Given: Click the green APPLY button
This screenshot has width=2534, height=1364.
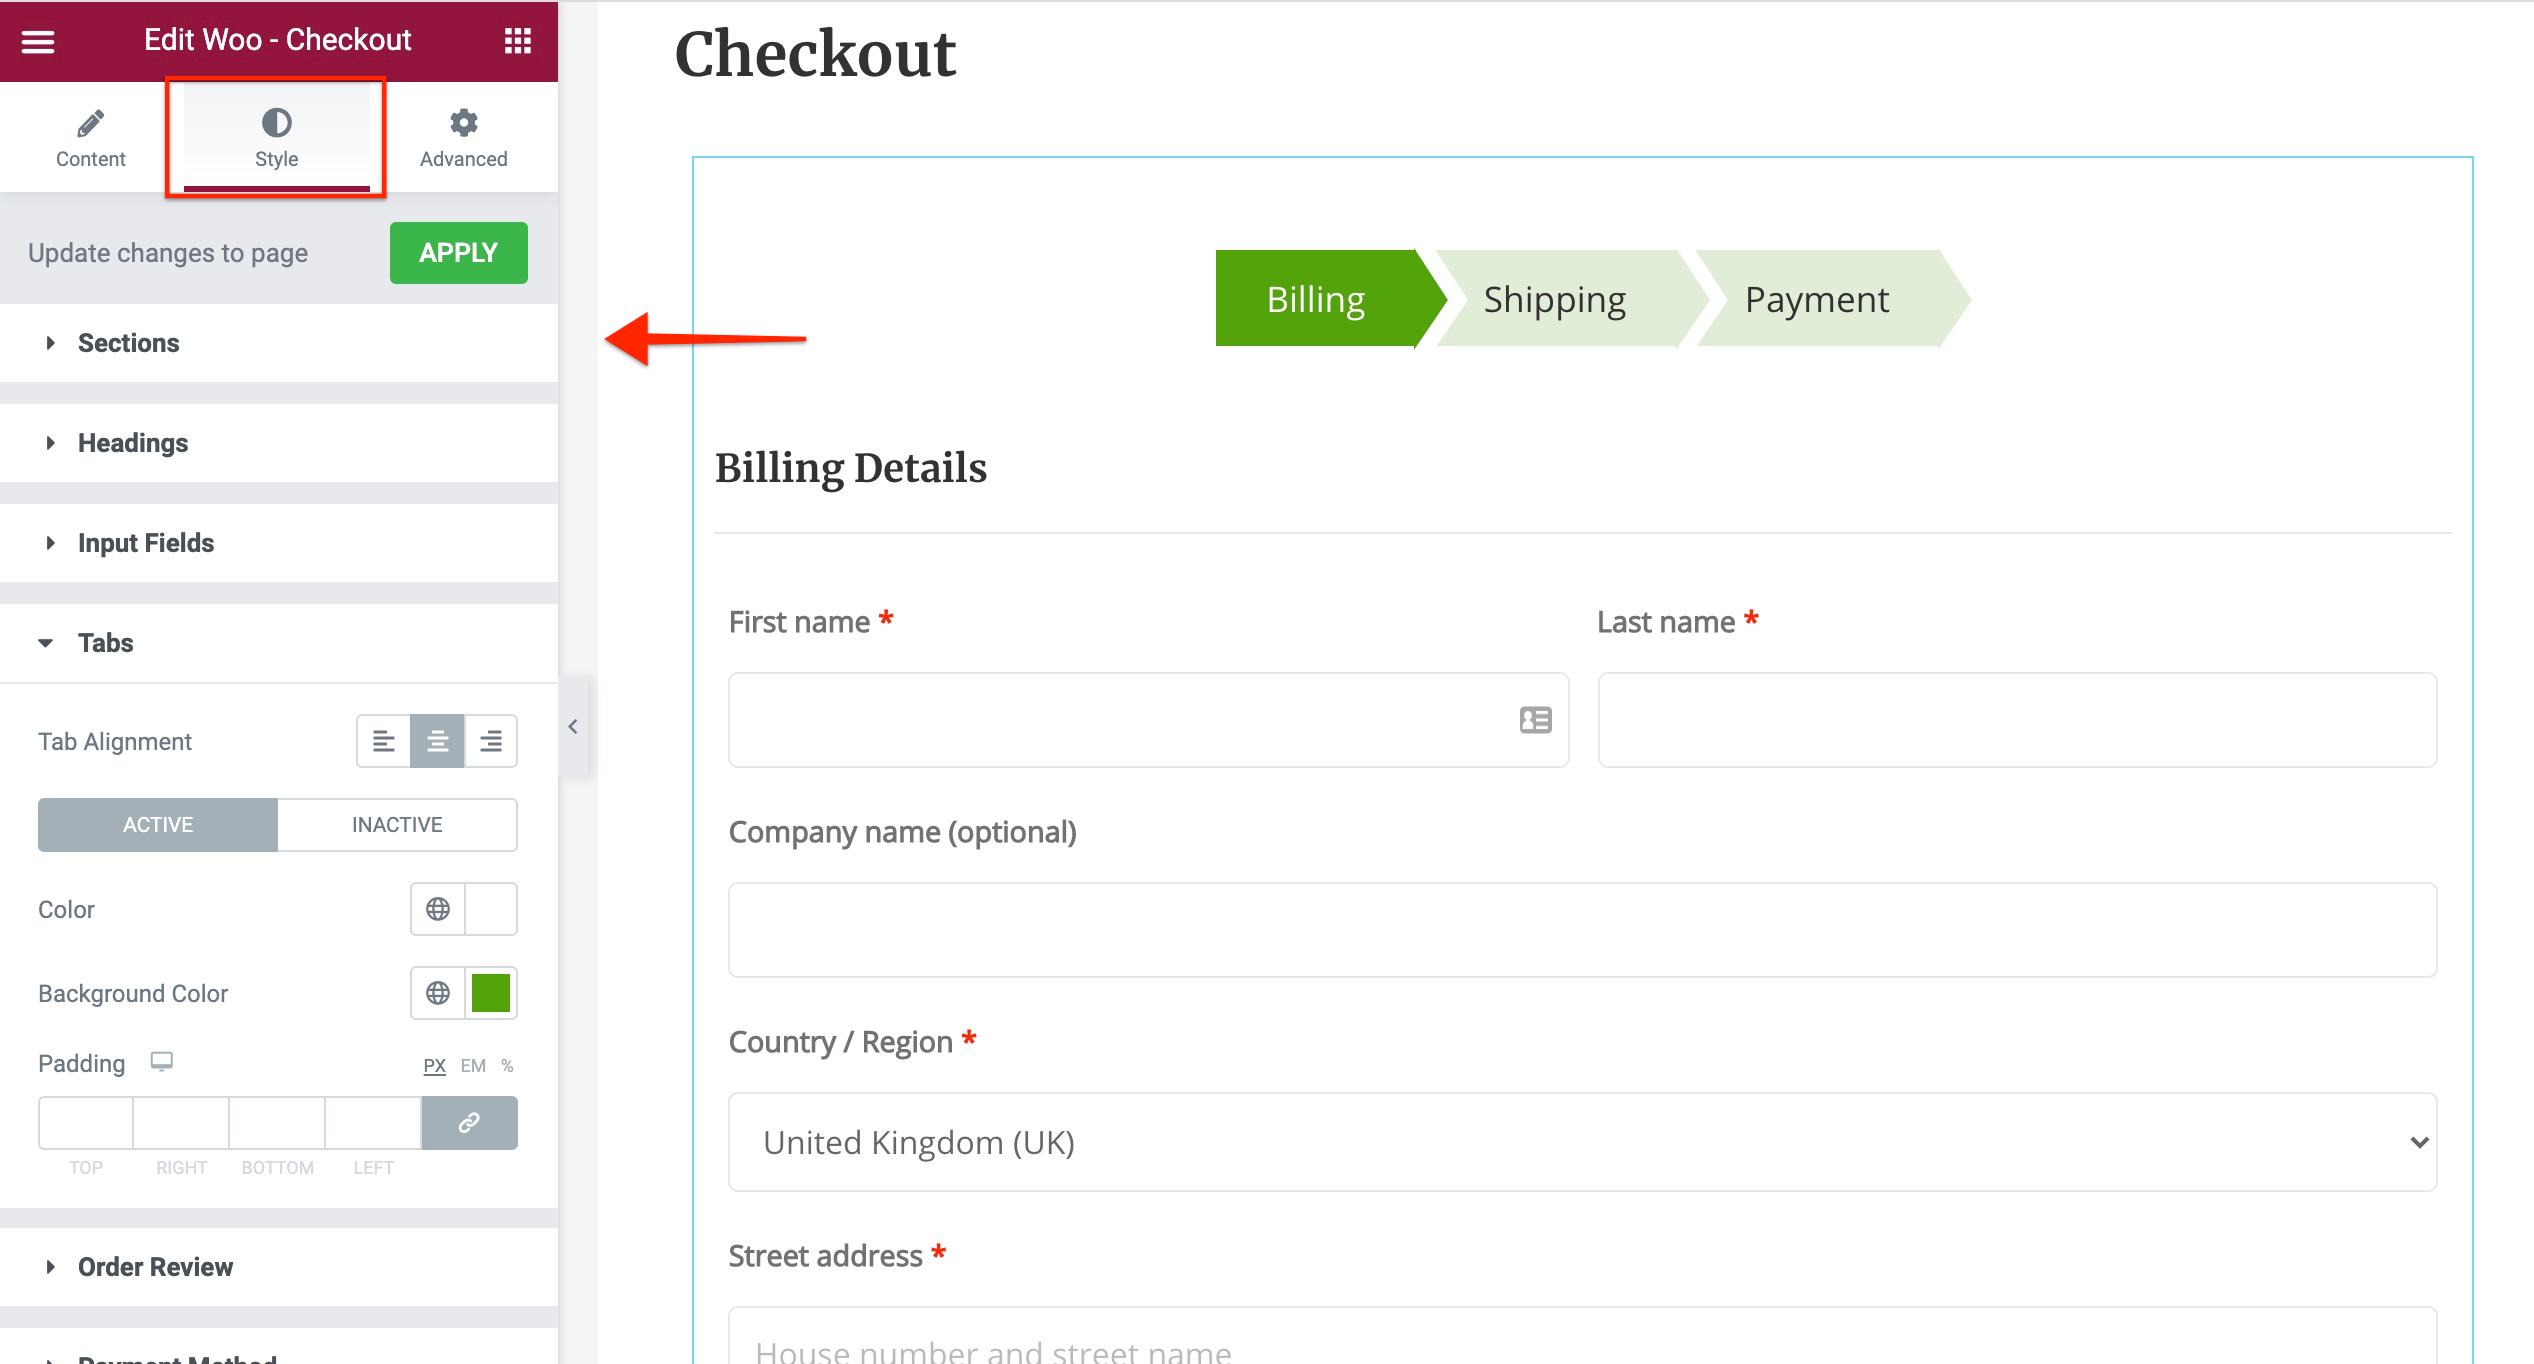Looking at the screenshot, I should click(458, 252).
